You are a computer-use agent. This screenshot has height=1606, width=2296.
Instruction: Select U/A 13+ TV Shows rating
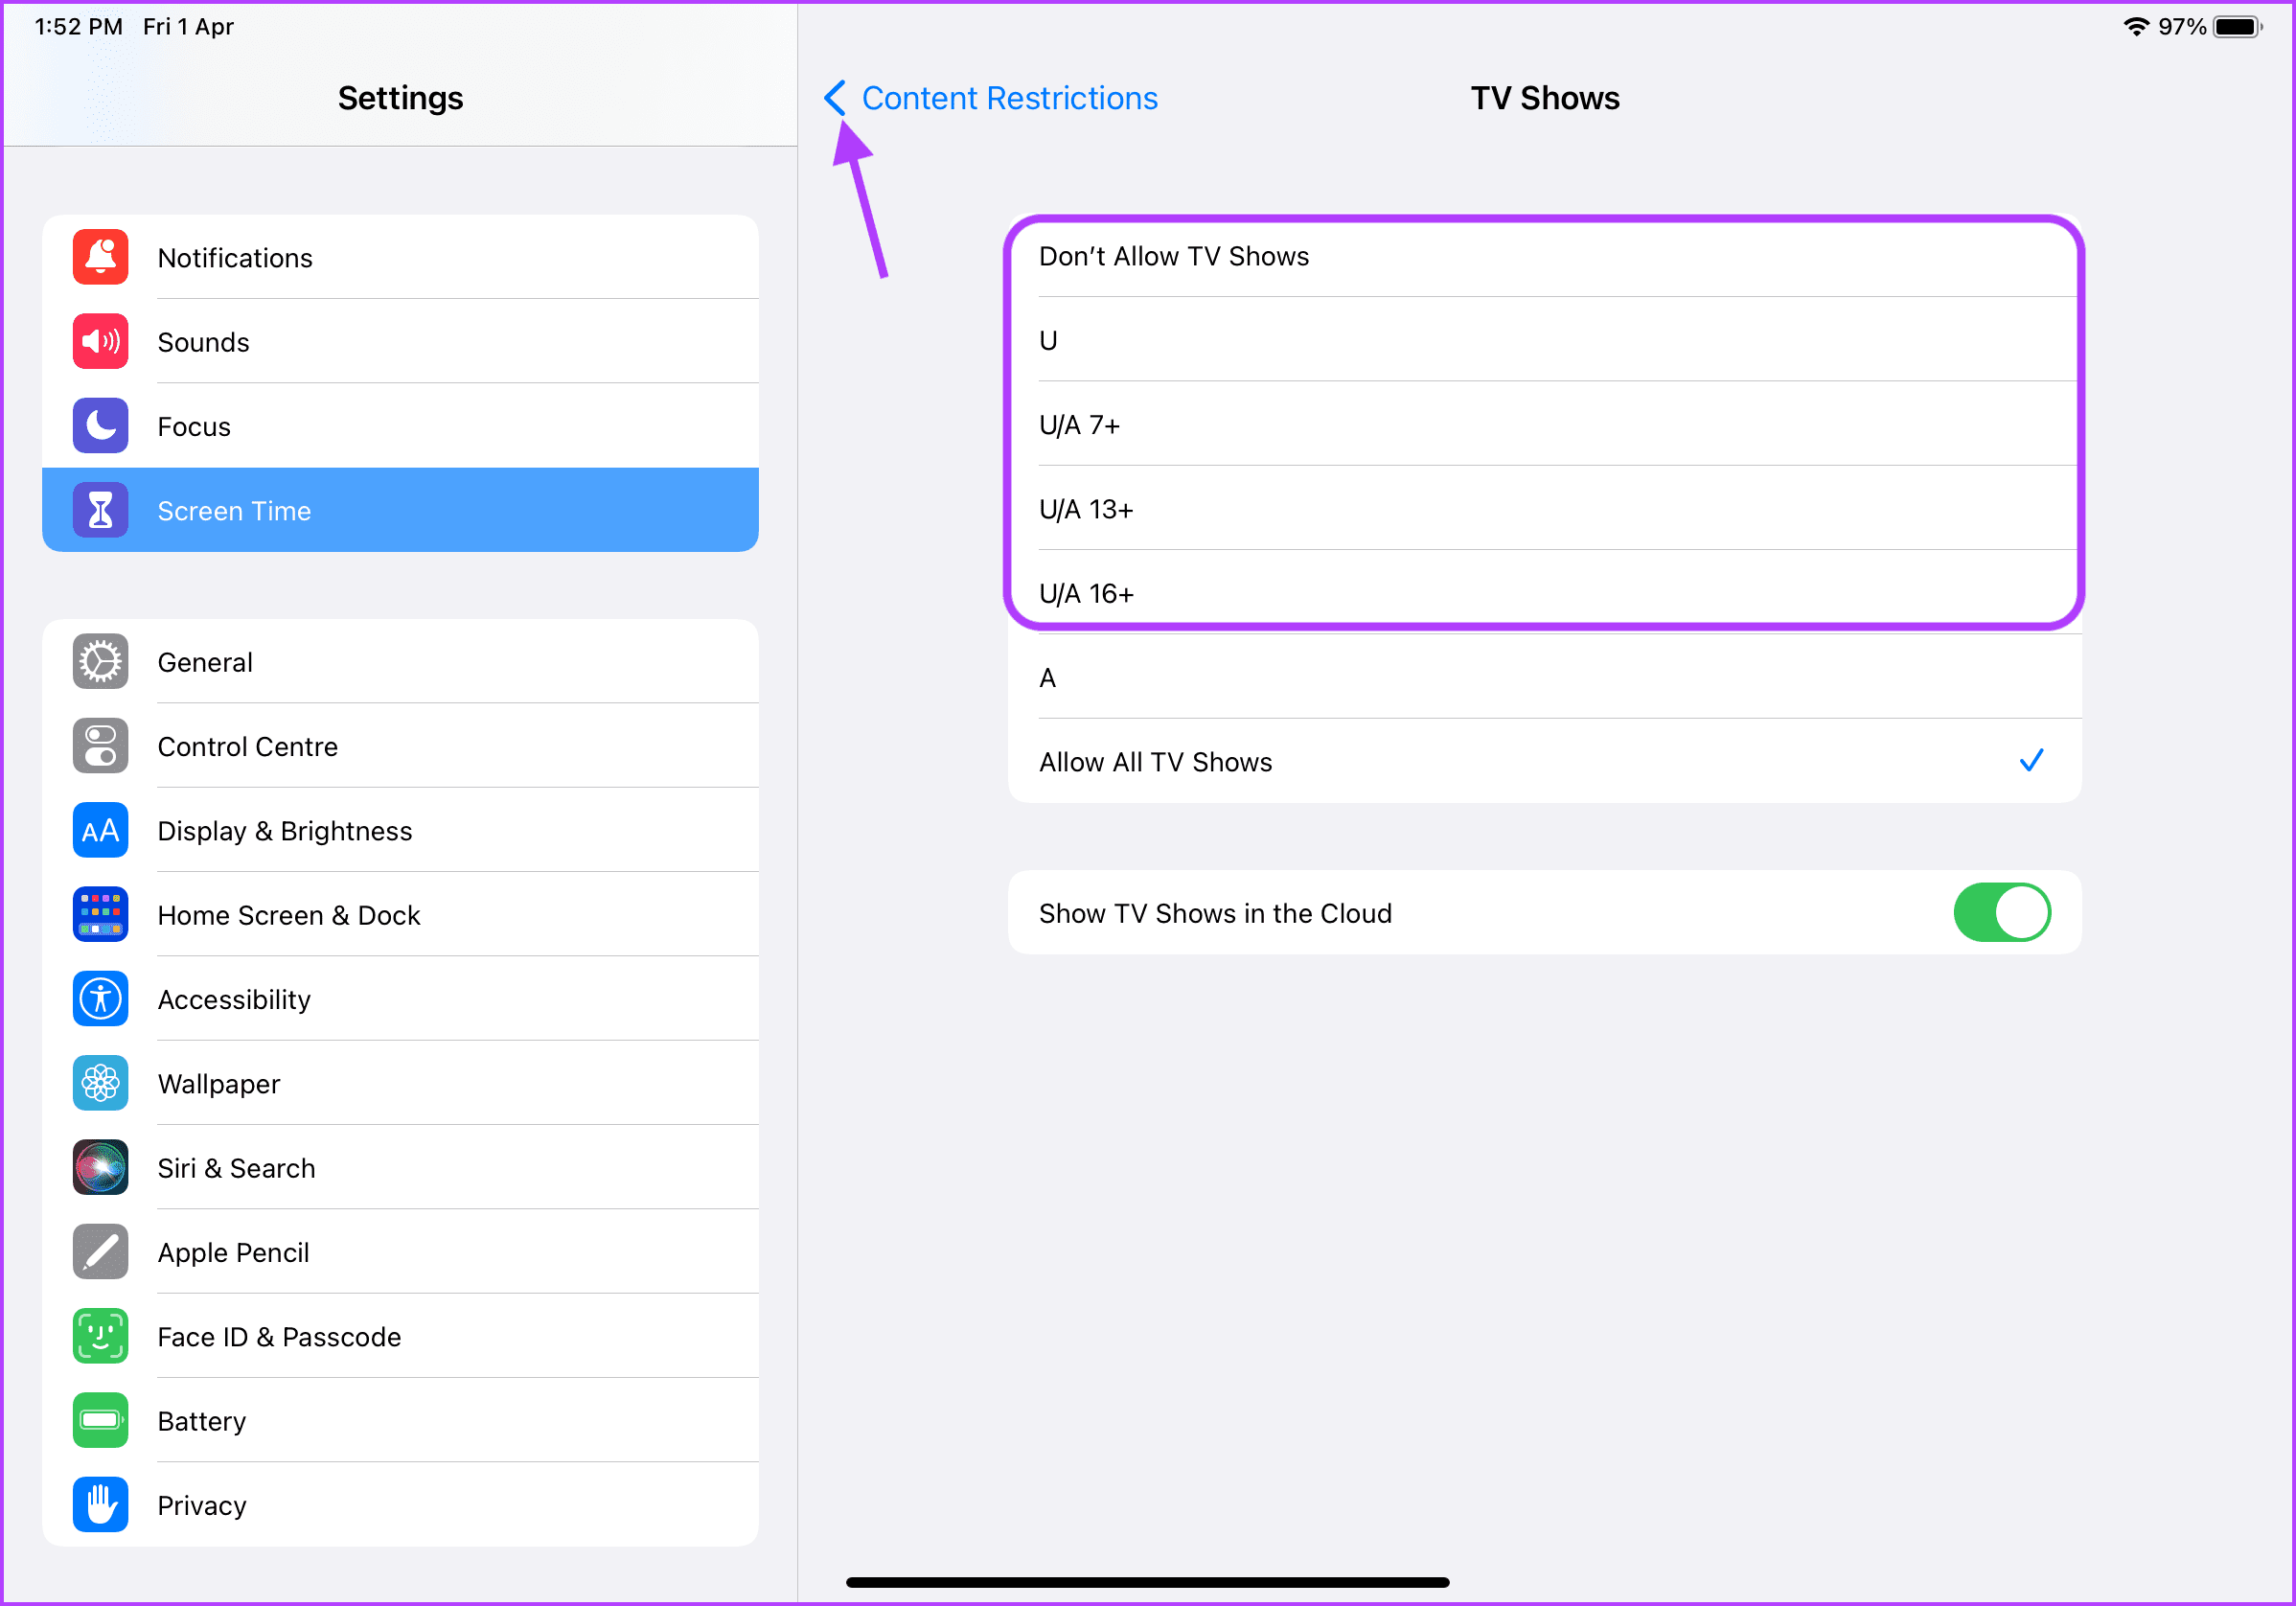coord(1541,509)
